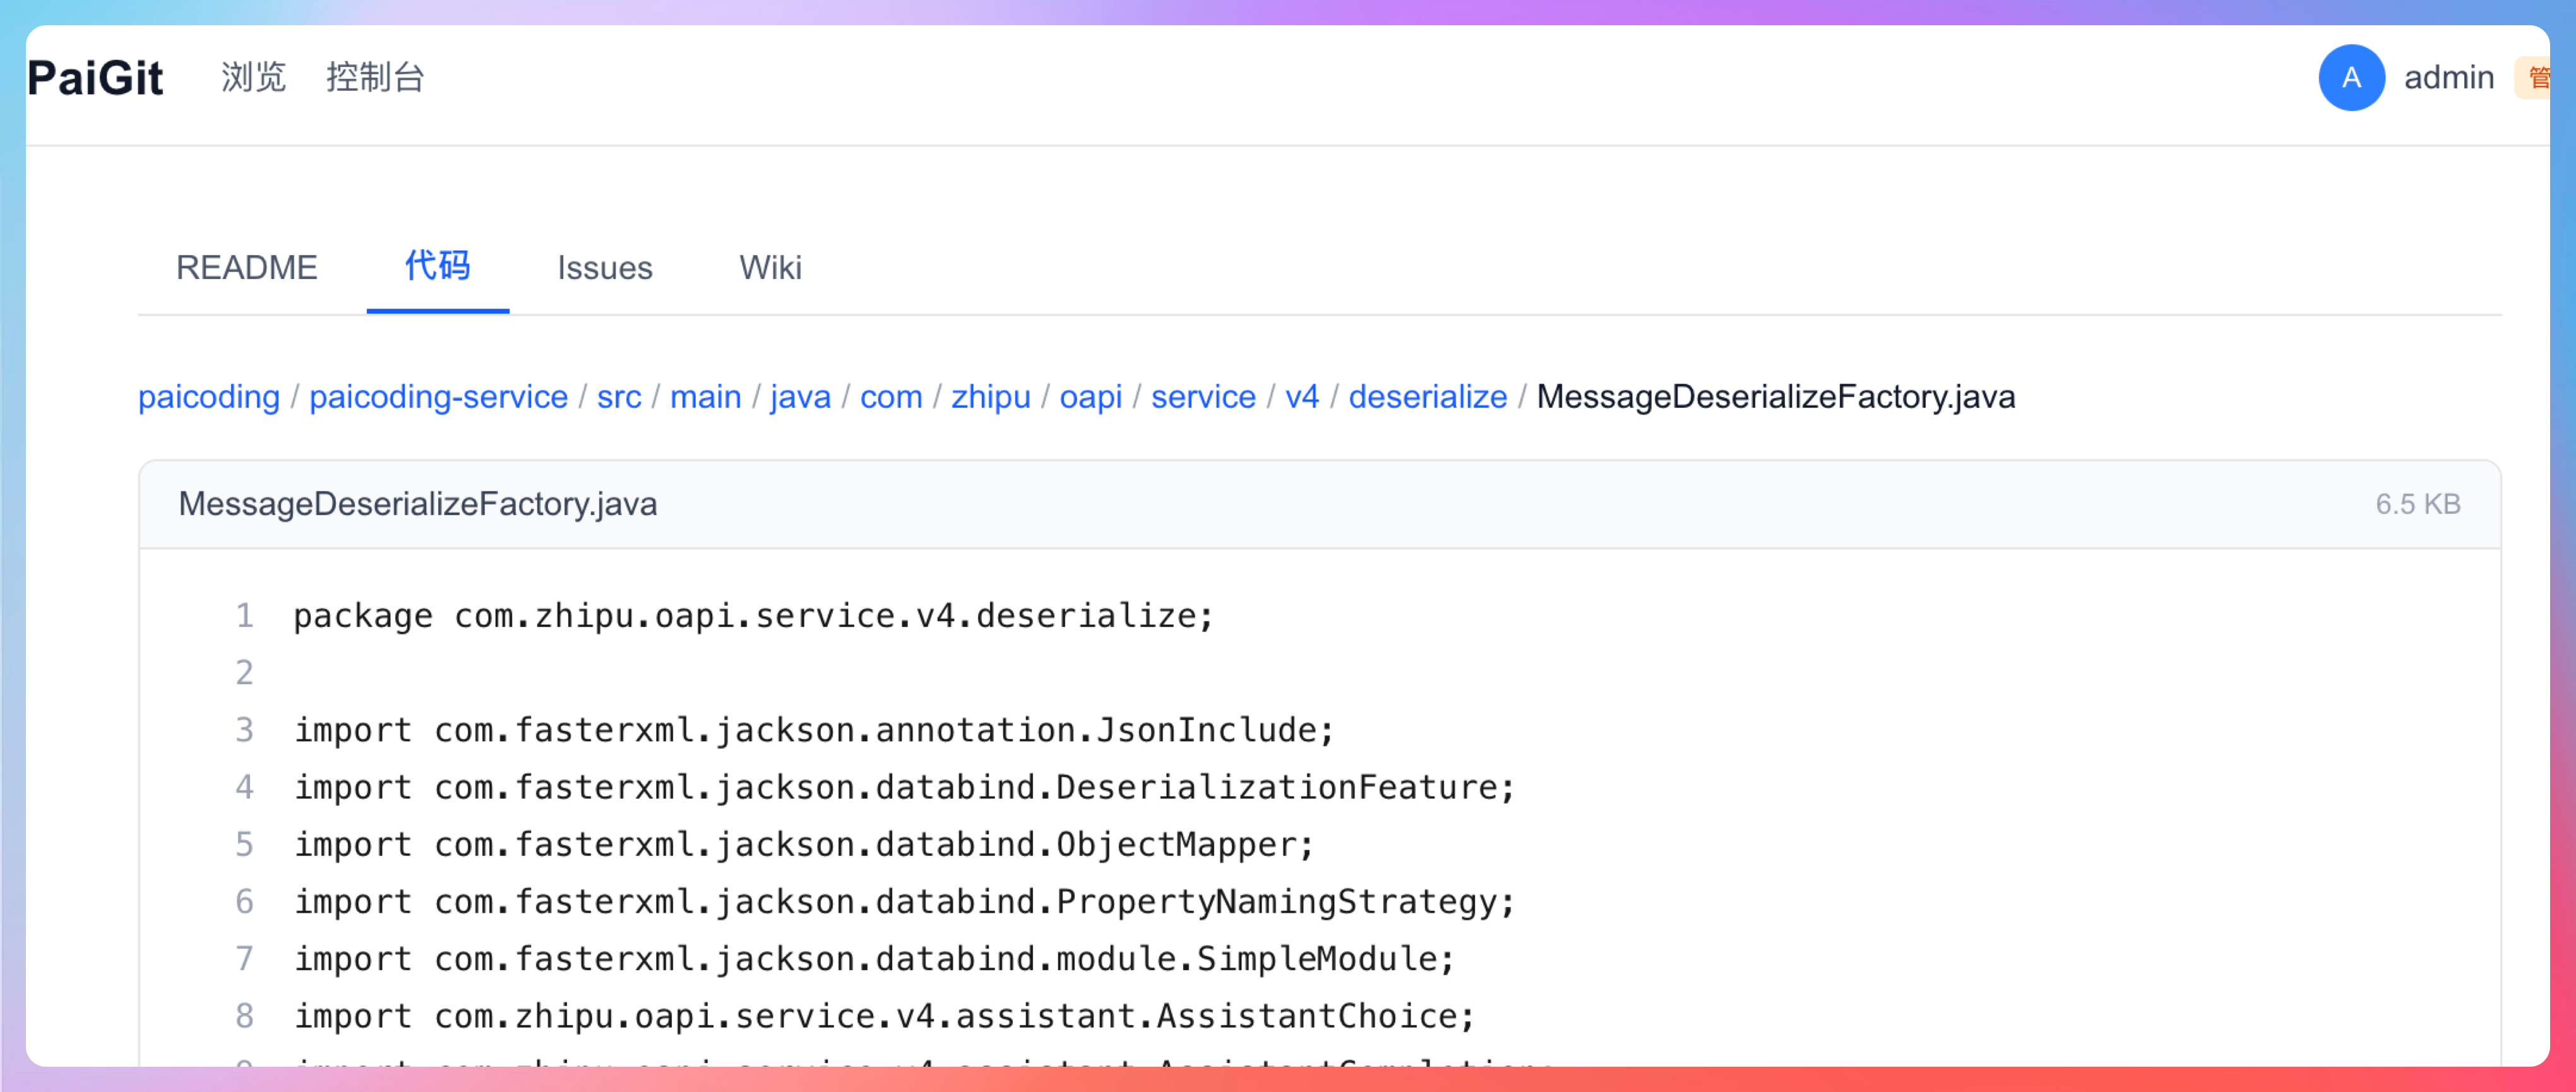This screenshot has width=2576, height=1092.
Task: Open the java breadcrumb folder
Action: pyautogui.click(x=799, y=397)
